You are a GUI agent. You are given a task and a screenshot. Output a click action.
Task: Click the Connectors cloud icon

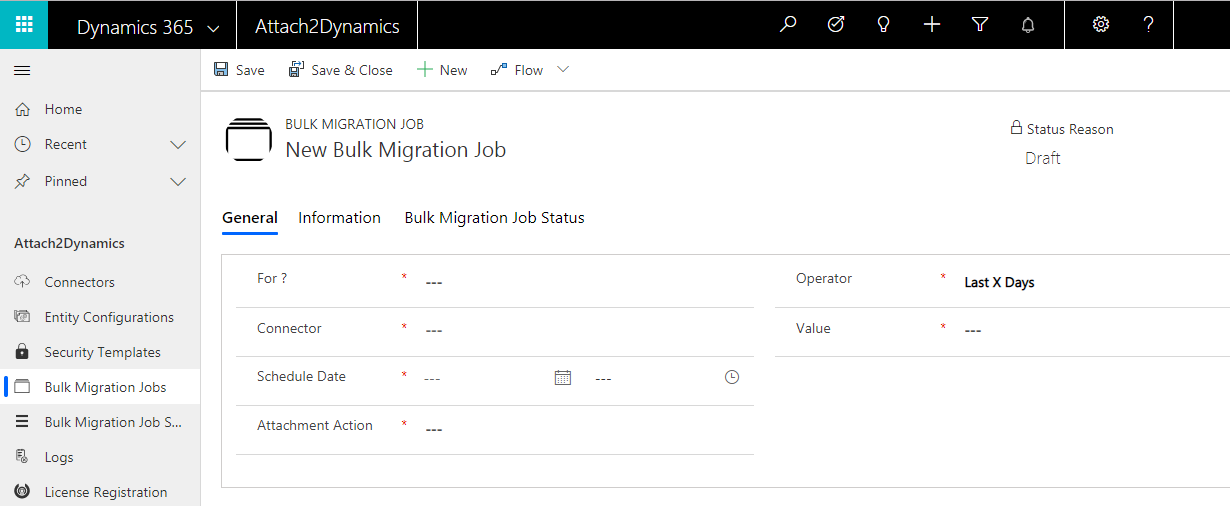(22, 282)
